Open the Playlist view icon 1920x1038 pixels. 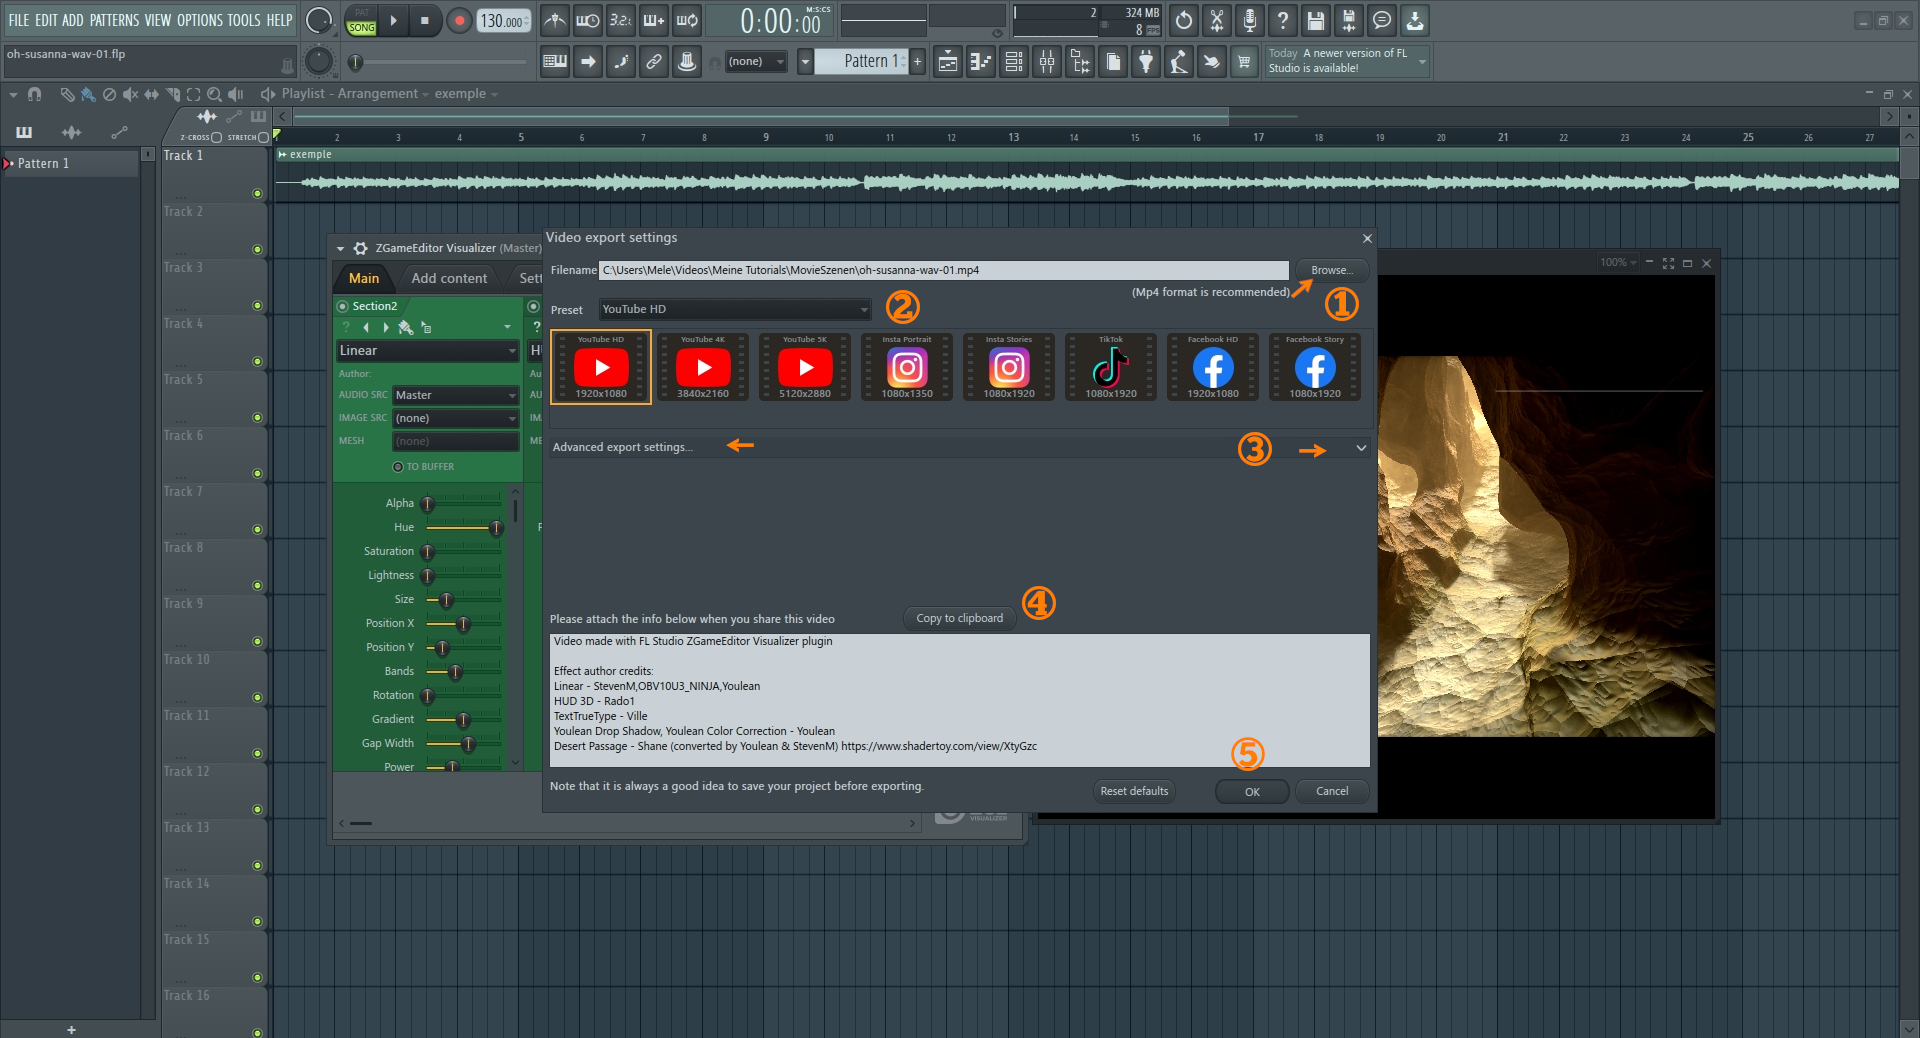[x=948, y=62]
